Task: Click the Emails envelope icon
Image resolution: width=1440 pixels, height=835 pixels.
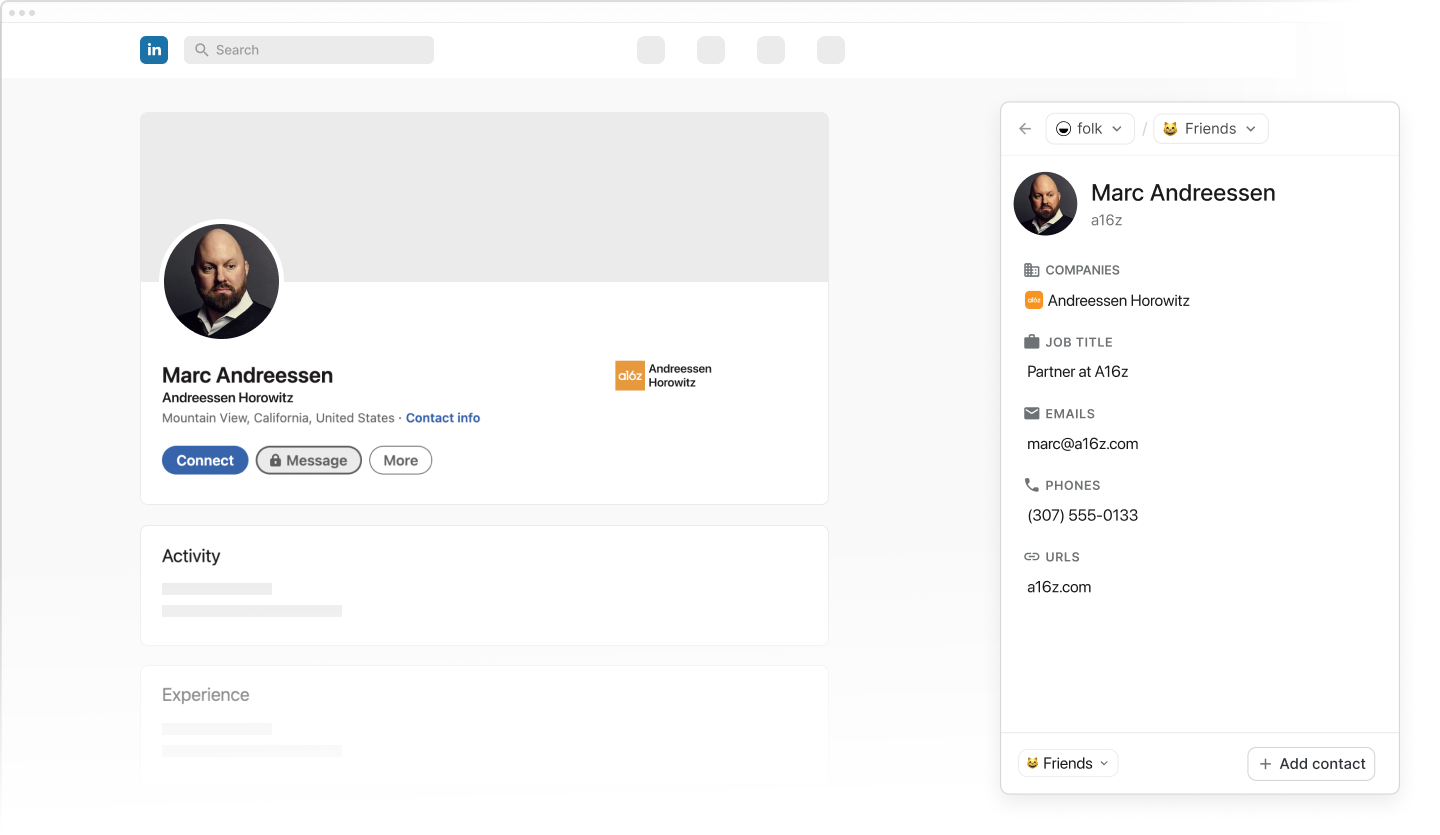Action: [x=1032, y=413]
